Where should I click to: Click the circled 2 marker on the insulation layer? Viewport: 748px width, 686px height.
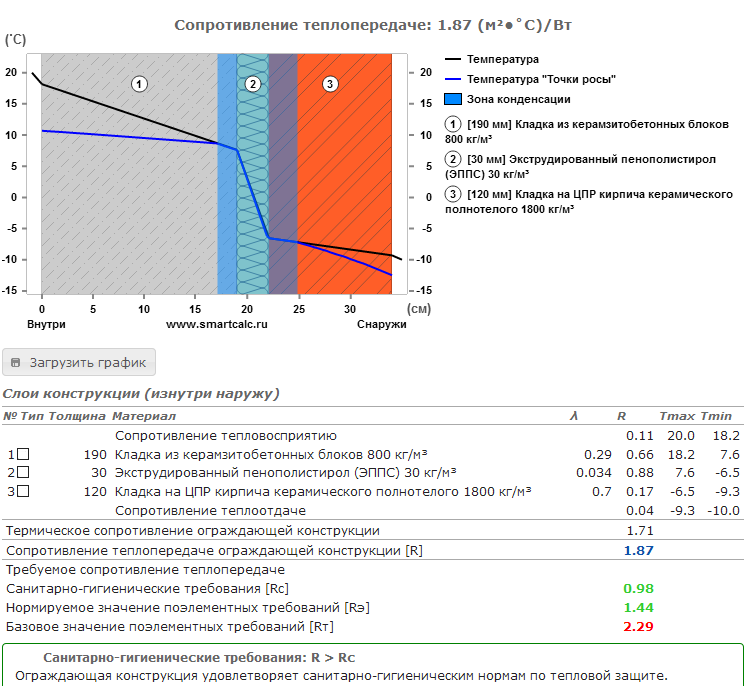click(x=252, y=84)
